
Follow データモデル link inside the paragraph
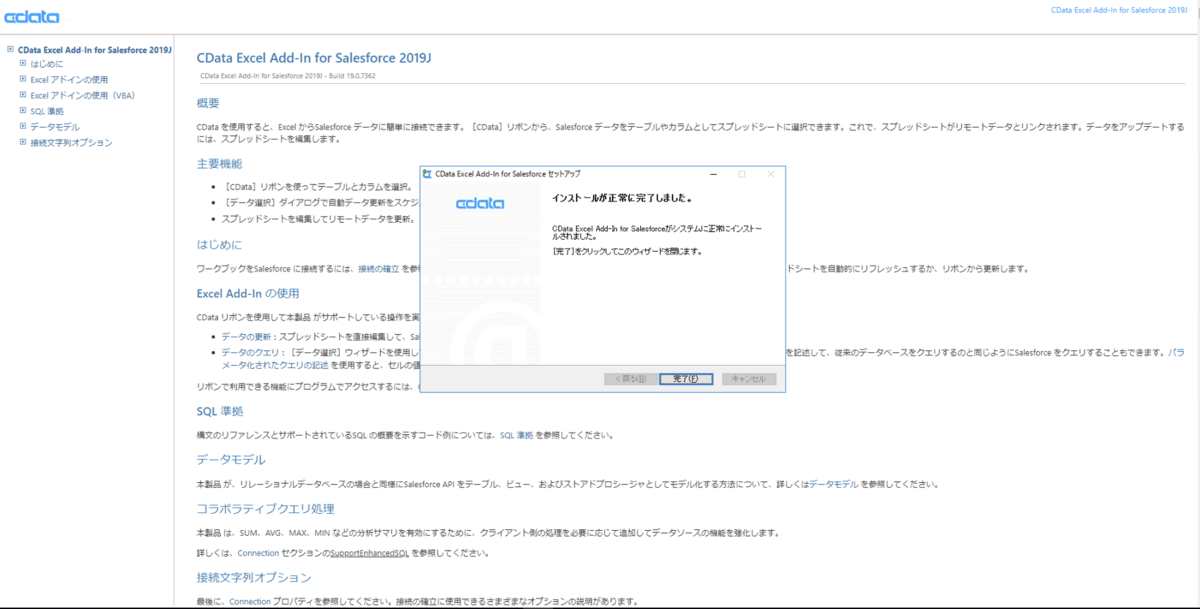834,484
